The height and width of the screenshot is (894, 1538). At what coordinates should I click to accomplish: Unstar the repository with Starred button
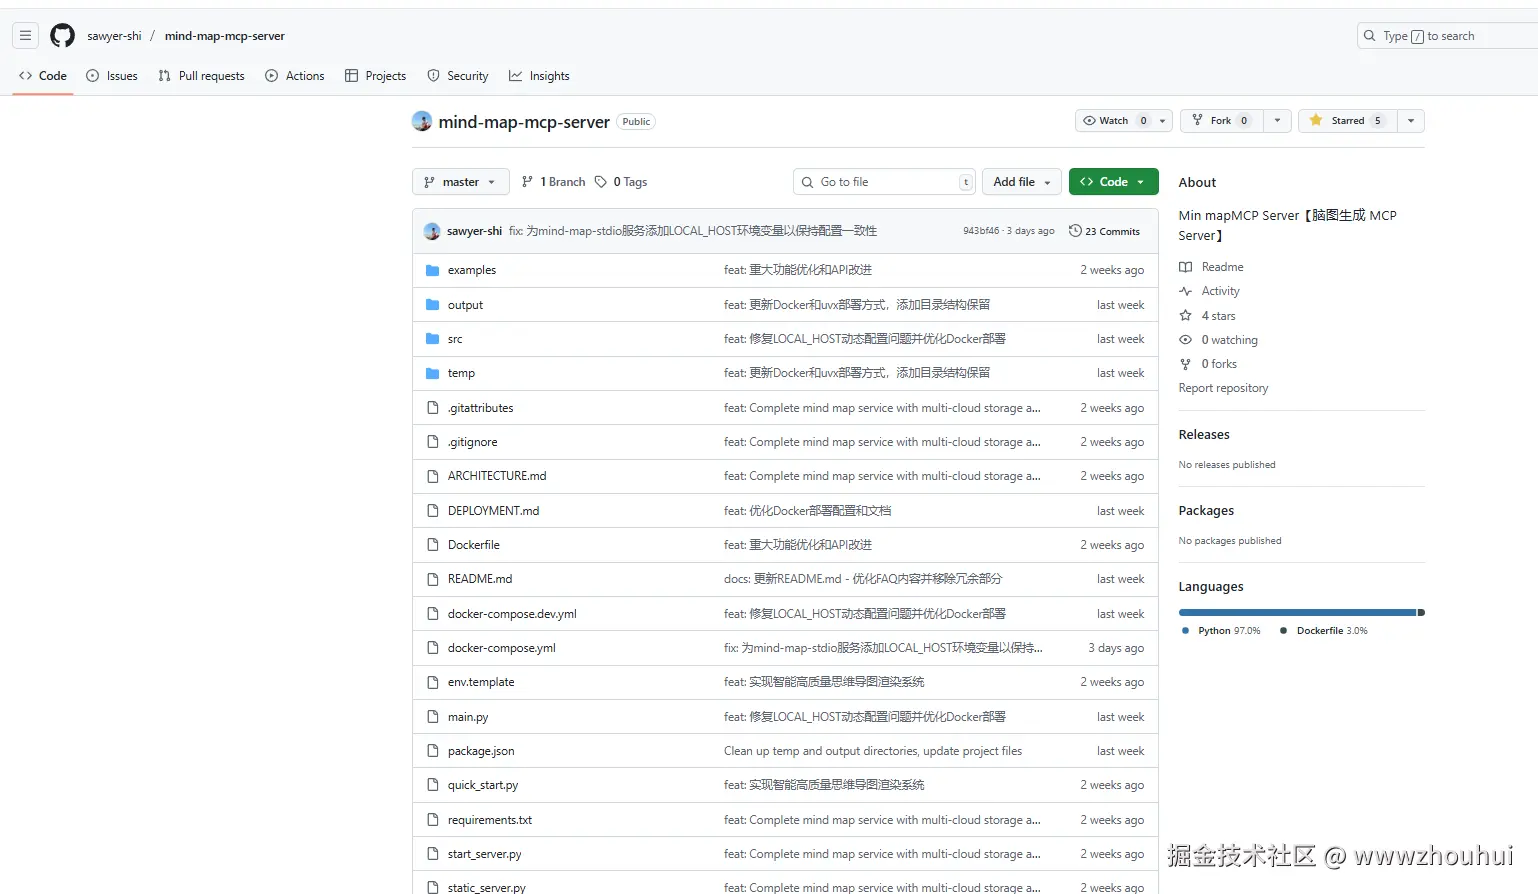coord(1347,121)
